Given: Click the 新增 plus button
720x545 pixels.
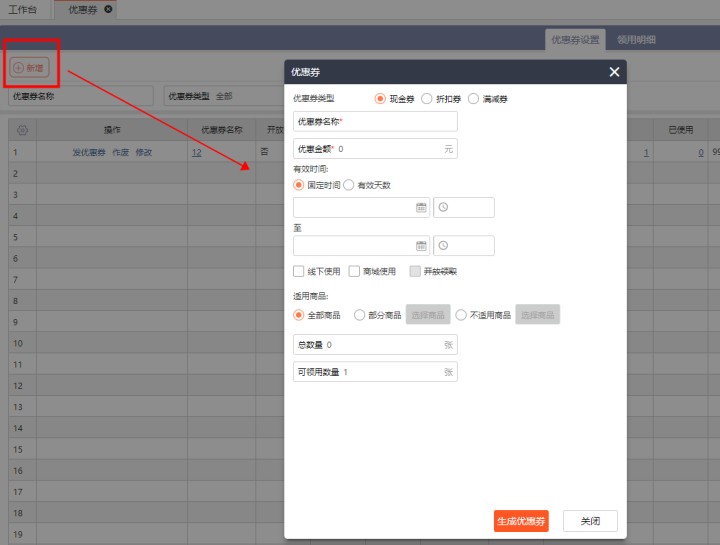Looking at the screenshot, I should [28, 68].
